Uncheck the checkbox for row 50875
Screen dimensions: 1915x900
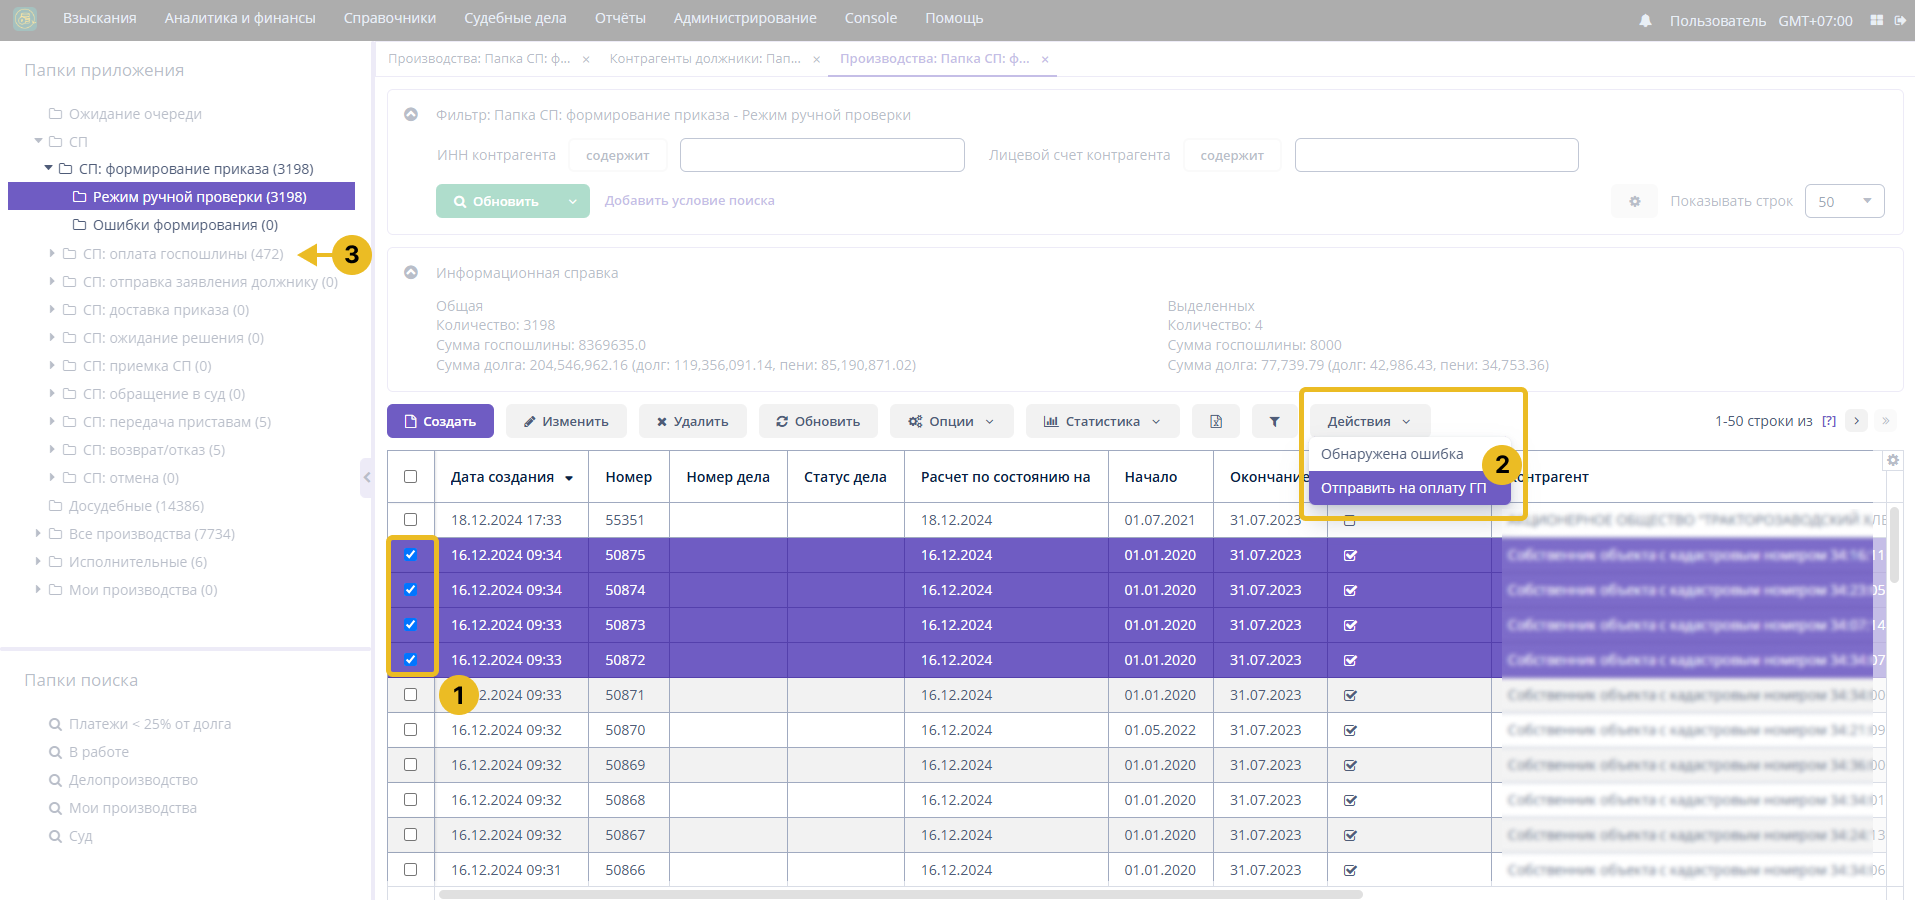point(410,555)
